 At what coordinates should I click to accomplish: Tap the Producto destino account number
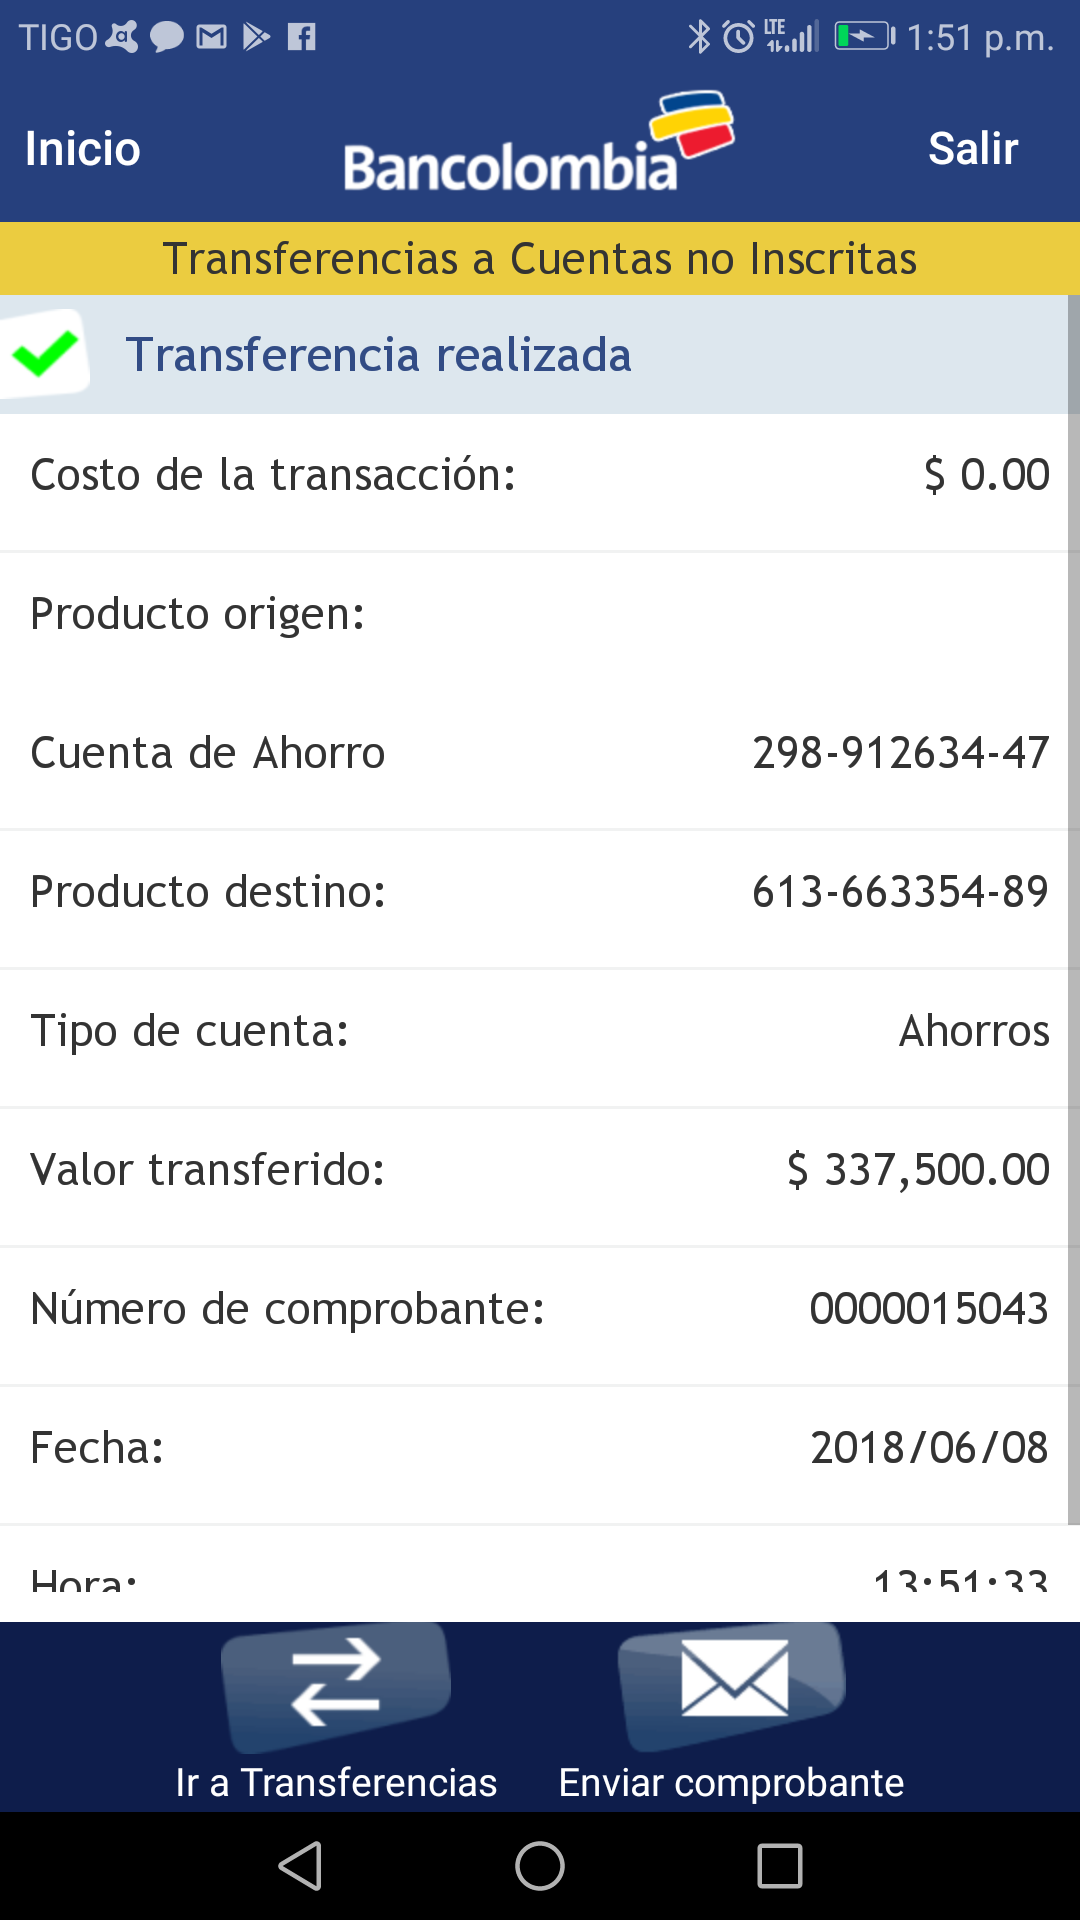click(900, 892)
